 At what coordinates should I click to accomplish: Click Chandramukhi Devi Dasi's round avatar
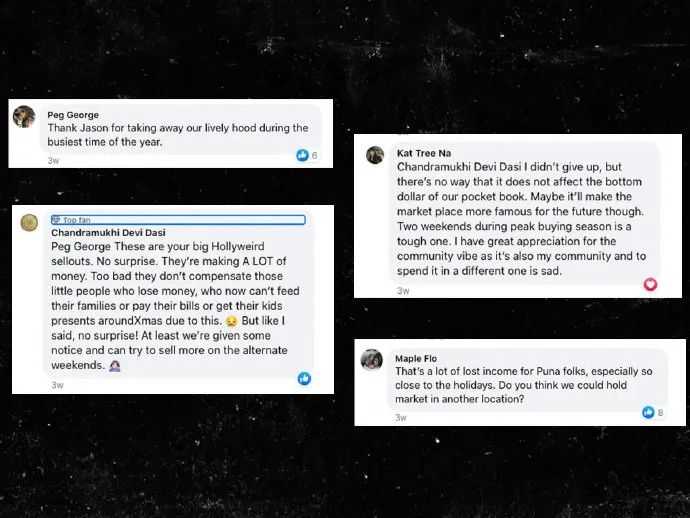click(29, 223)
